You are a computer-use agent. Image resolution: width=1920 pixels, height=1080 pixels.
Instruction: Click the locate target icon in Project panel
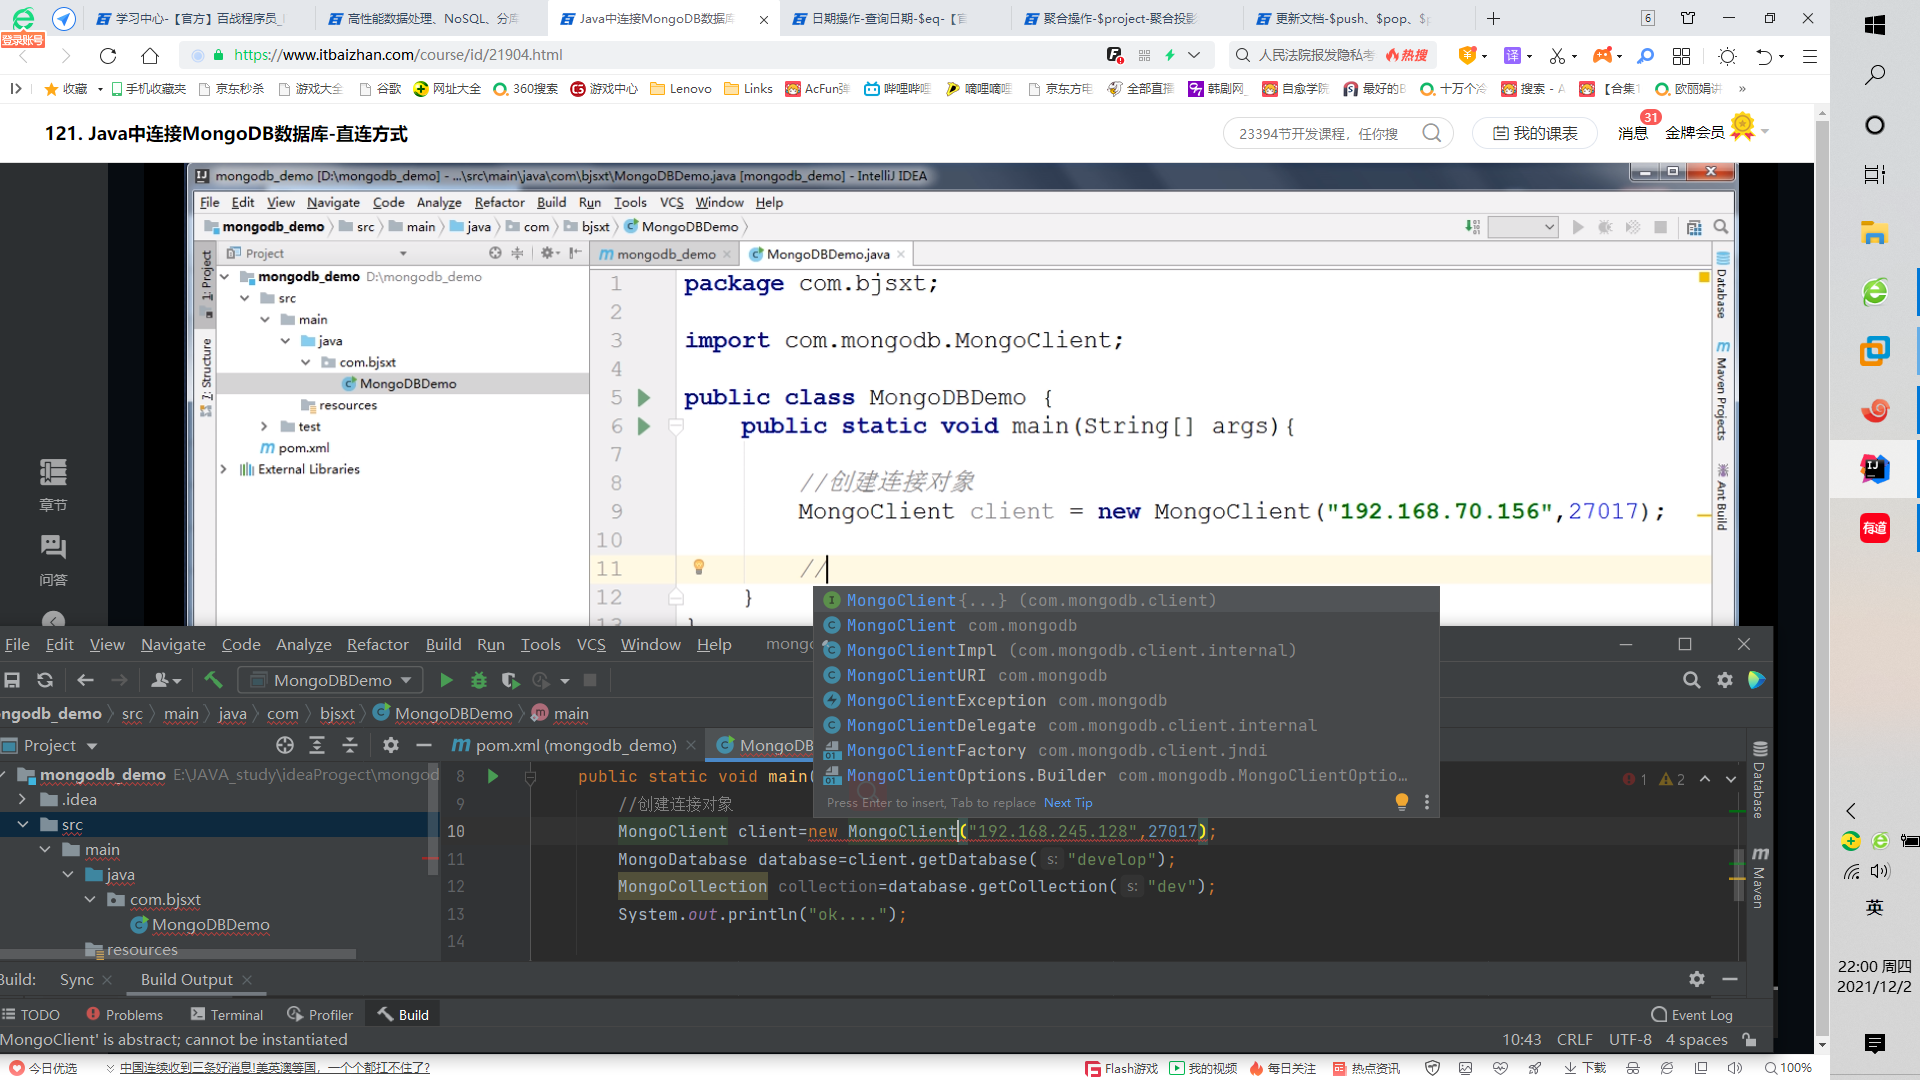pyautogui.click(x=285, y=745)
